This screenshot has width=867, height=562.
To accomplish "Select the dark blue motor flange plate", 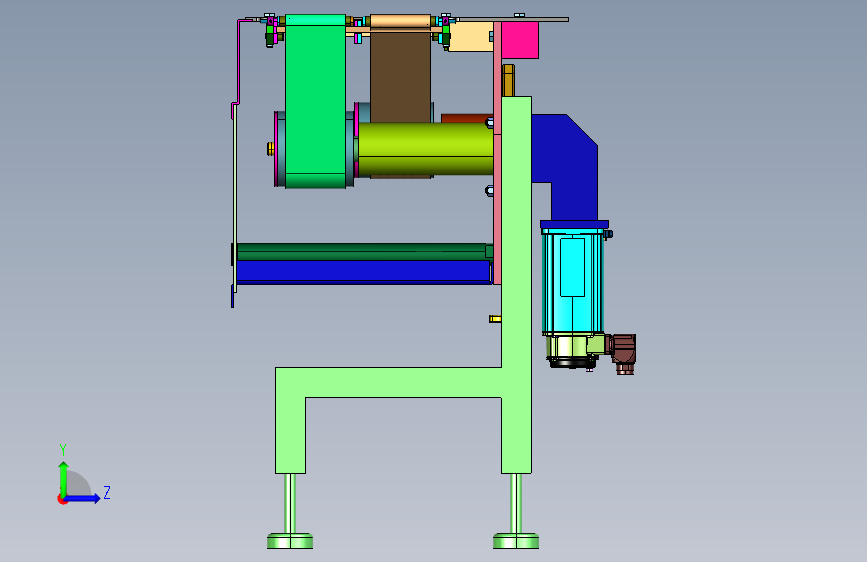I will (x=574, y=225).
